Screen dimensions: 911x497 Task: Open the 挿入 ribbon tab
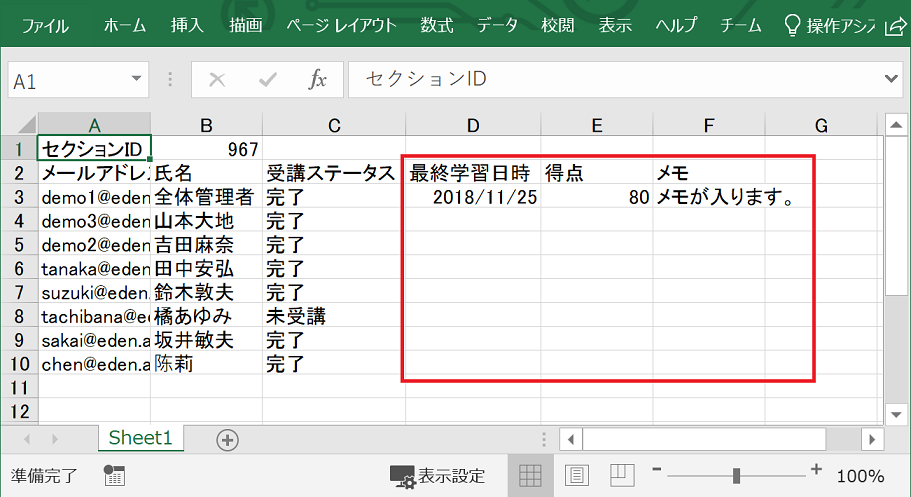click(187, 26)
